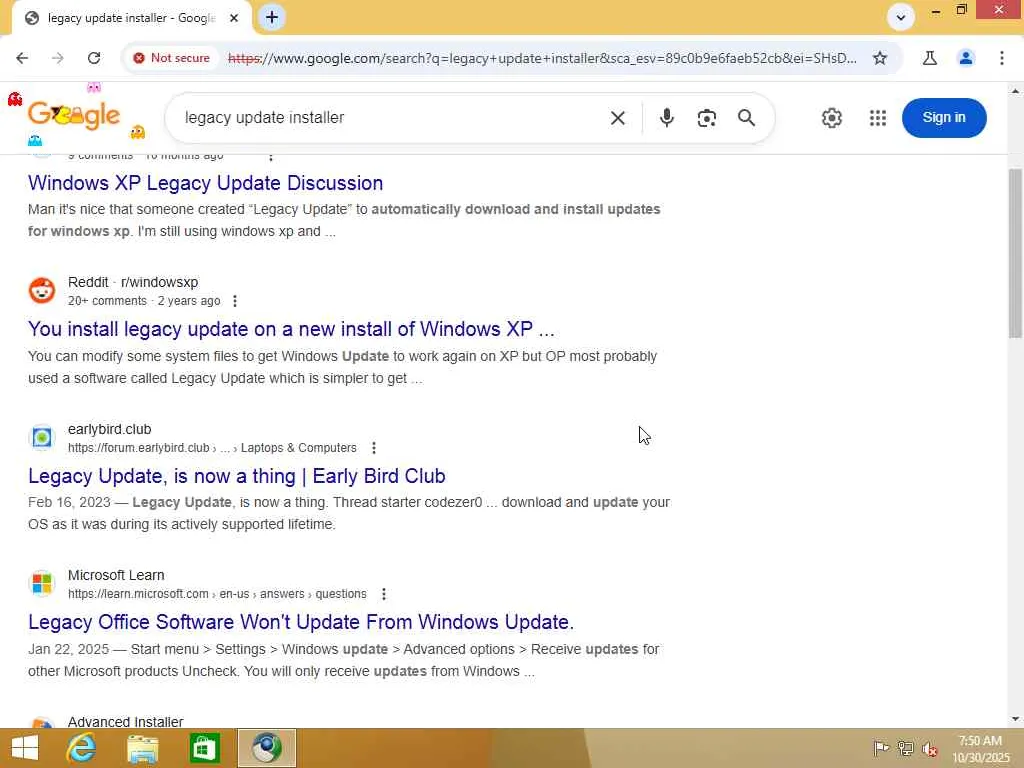Open Google apps grid icon
The width and height of the screenshot is (1024, 768).
(878, 118)
